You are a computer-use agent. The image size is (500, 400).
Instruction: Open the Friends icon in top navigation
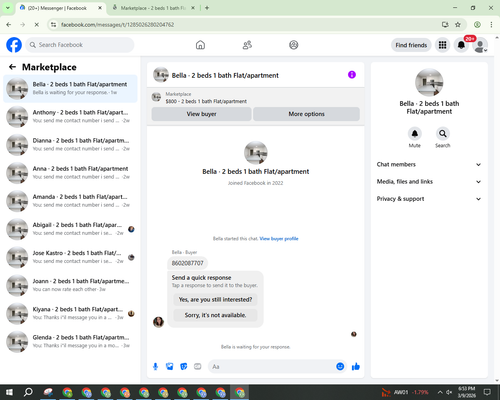pos(247,45)
